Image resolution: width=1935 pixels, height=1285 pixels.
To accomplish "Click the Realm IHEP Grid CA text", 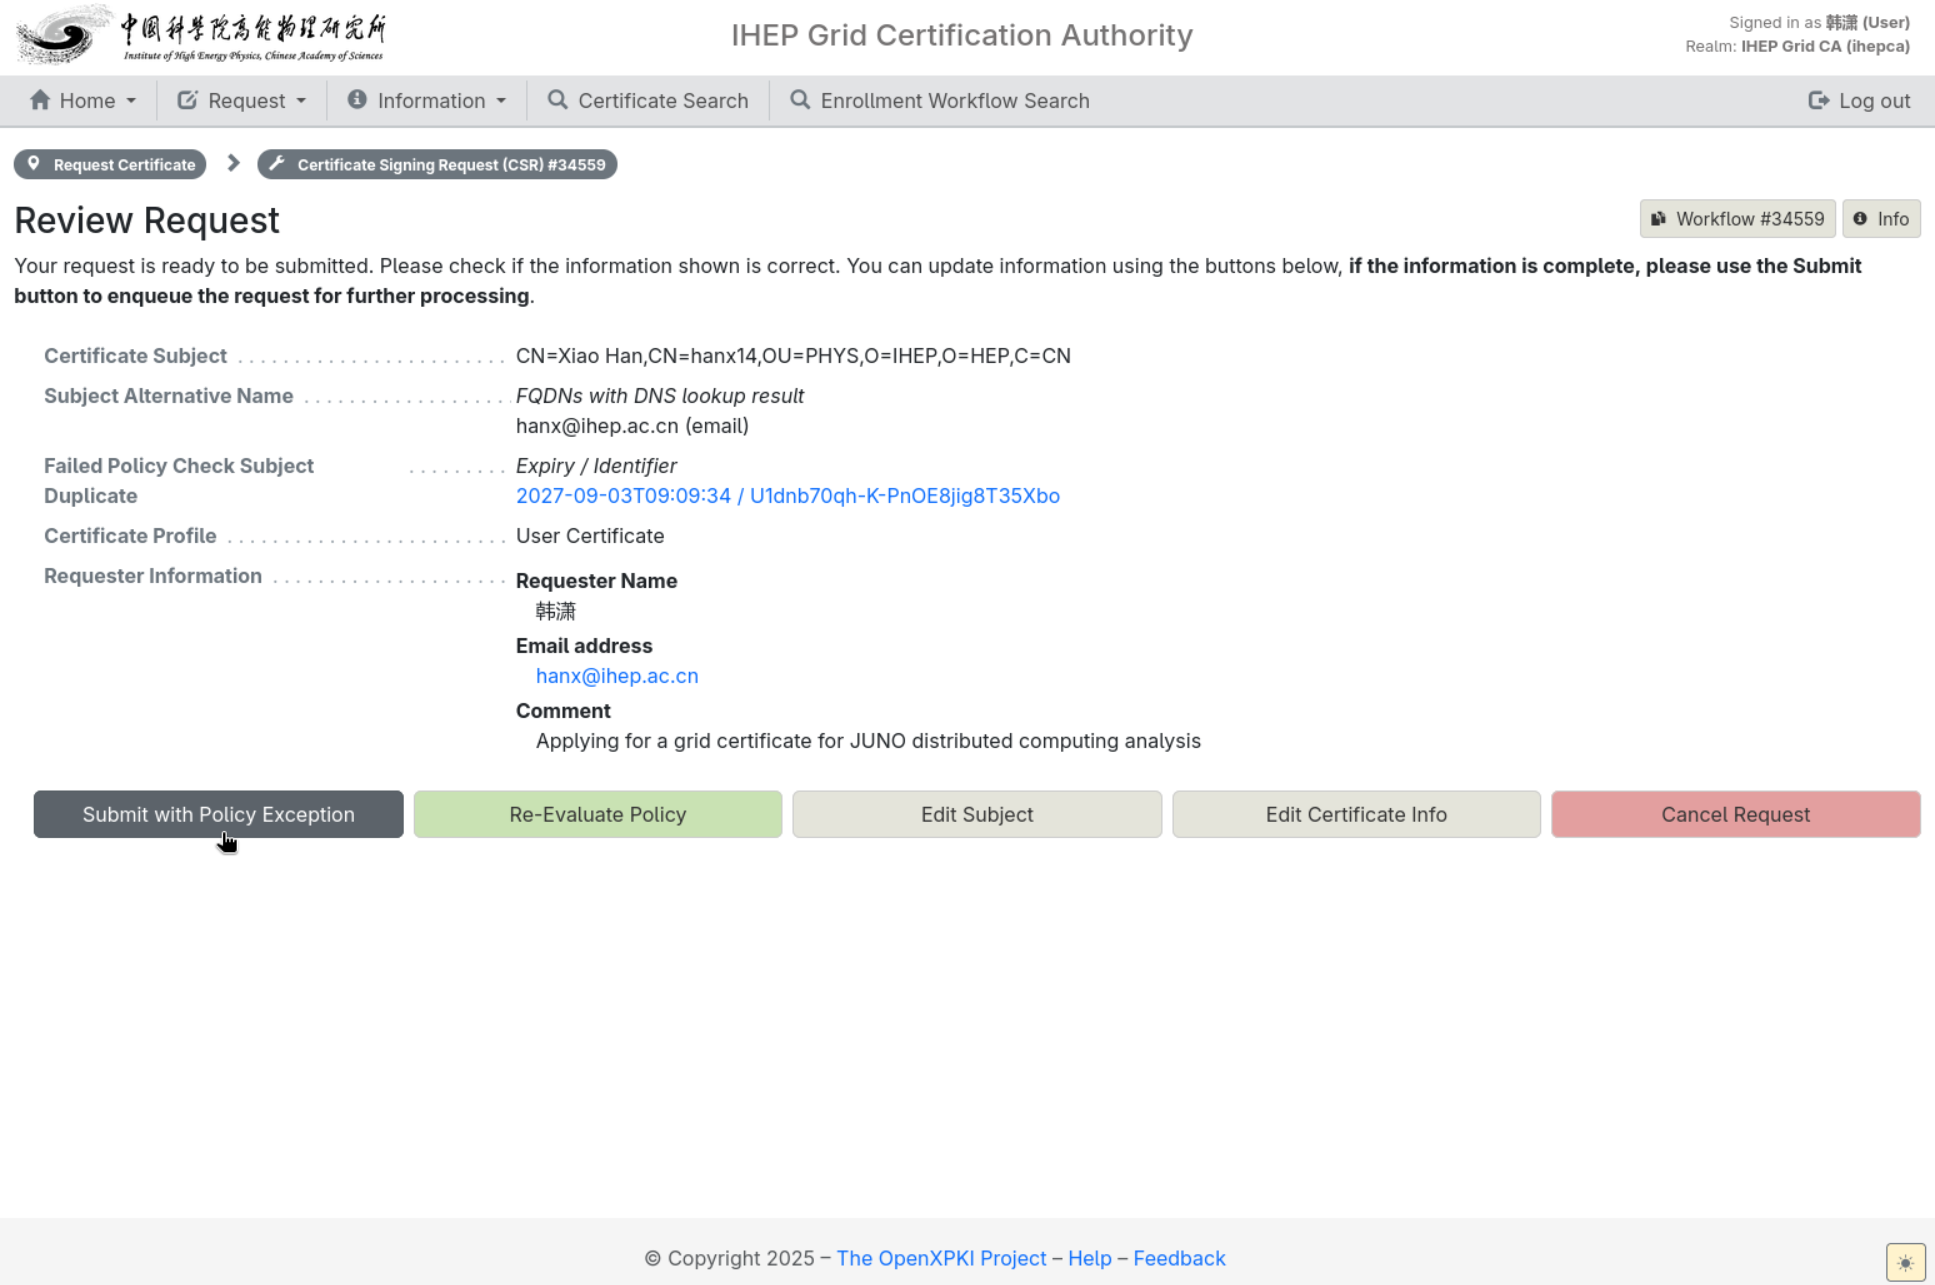I will click(1797, 46).
